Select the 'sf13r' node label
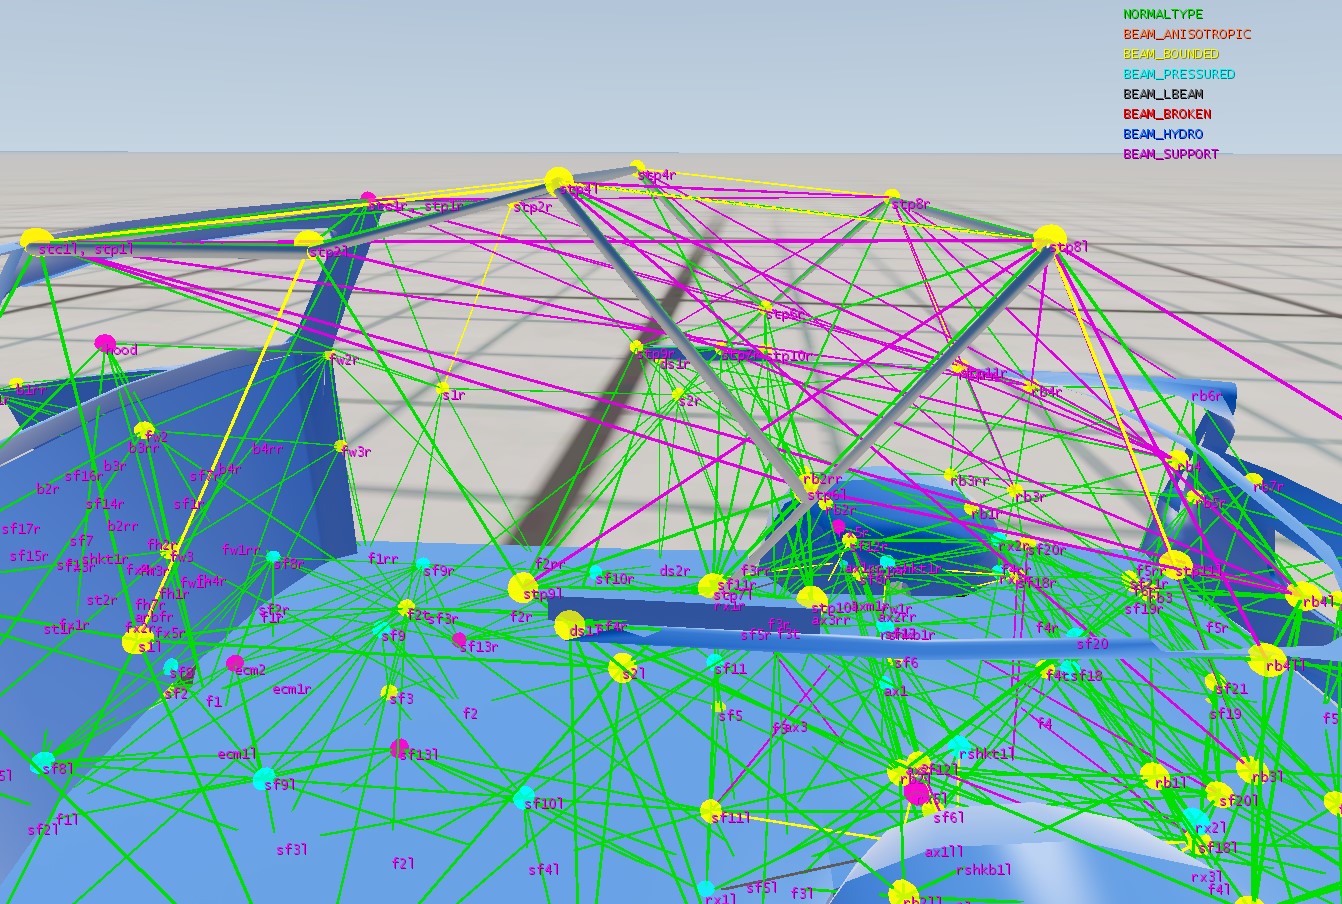 (x=478, y=647)
